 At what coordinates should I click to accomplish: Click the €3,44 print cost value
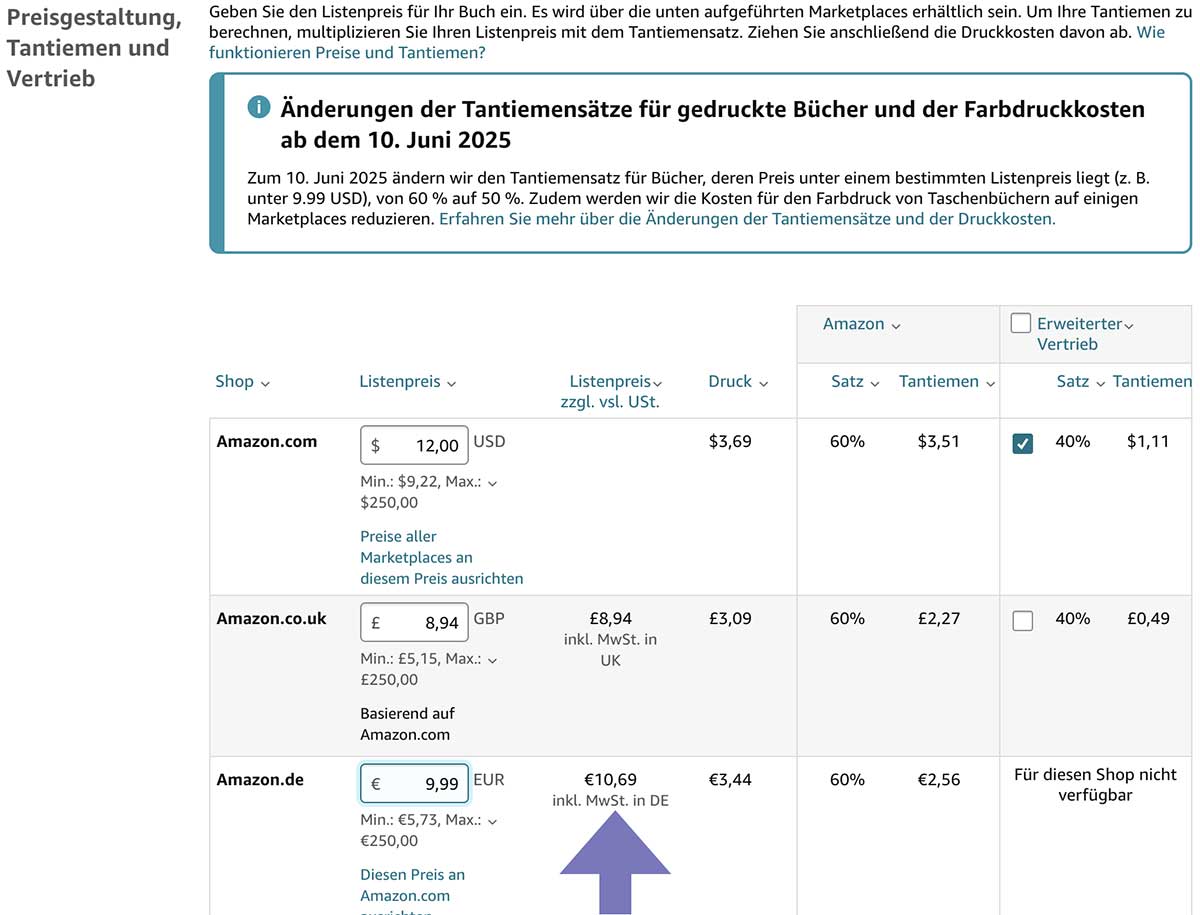tap(730, 779)
